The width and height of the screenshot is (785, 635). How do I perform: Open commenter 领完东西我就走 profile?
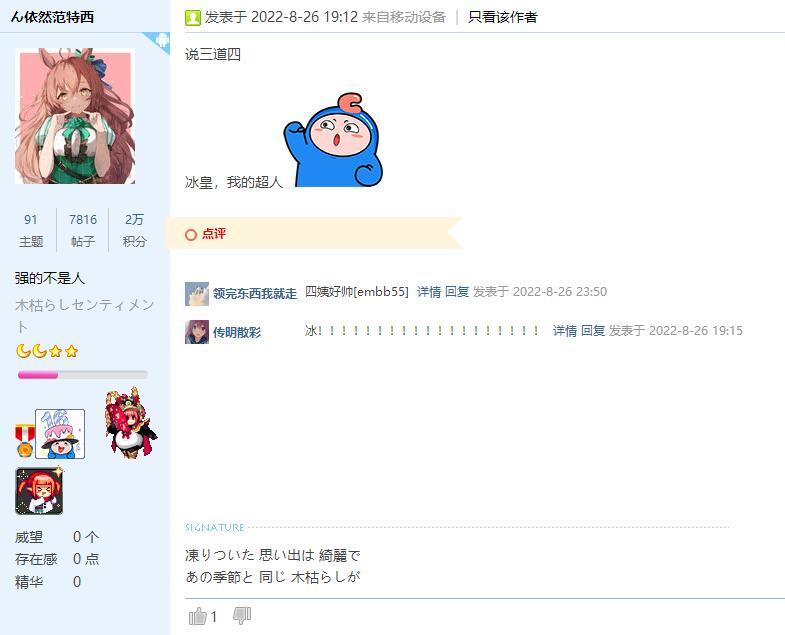click(255, 293)
